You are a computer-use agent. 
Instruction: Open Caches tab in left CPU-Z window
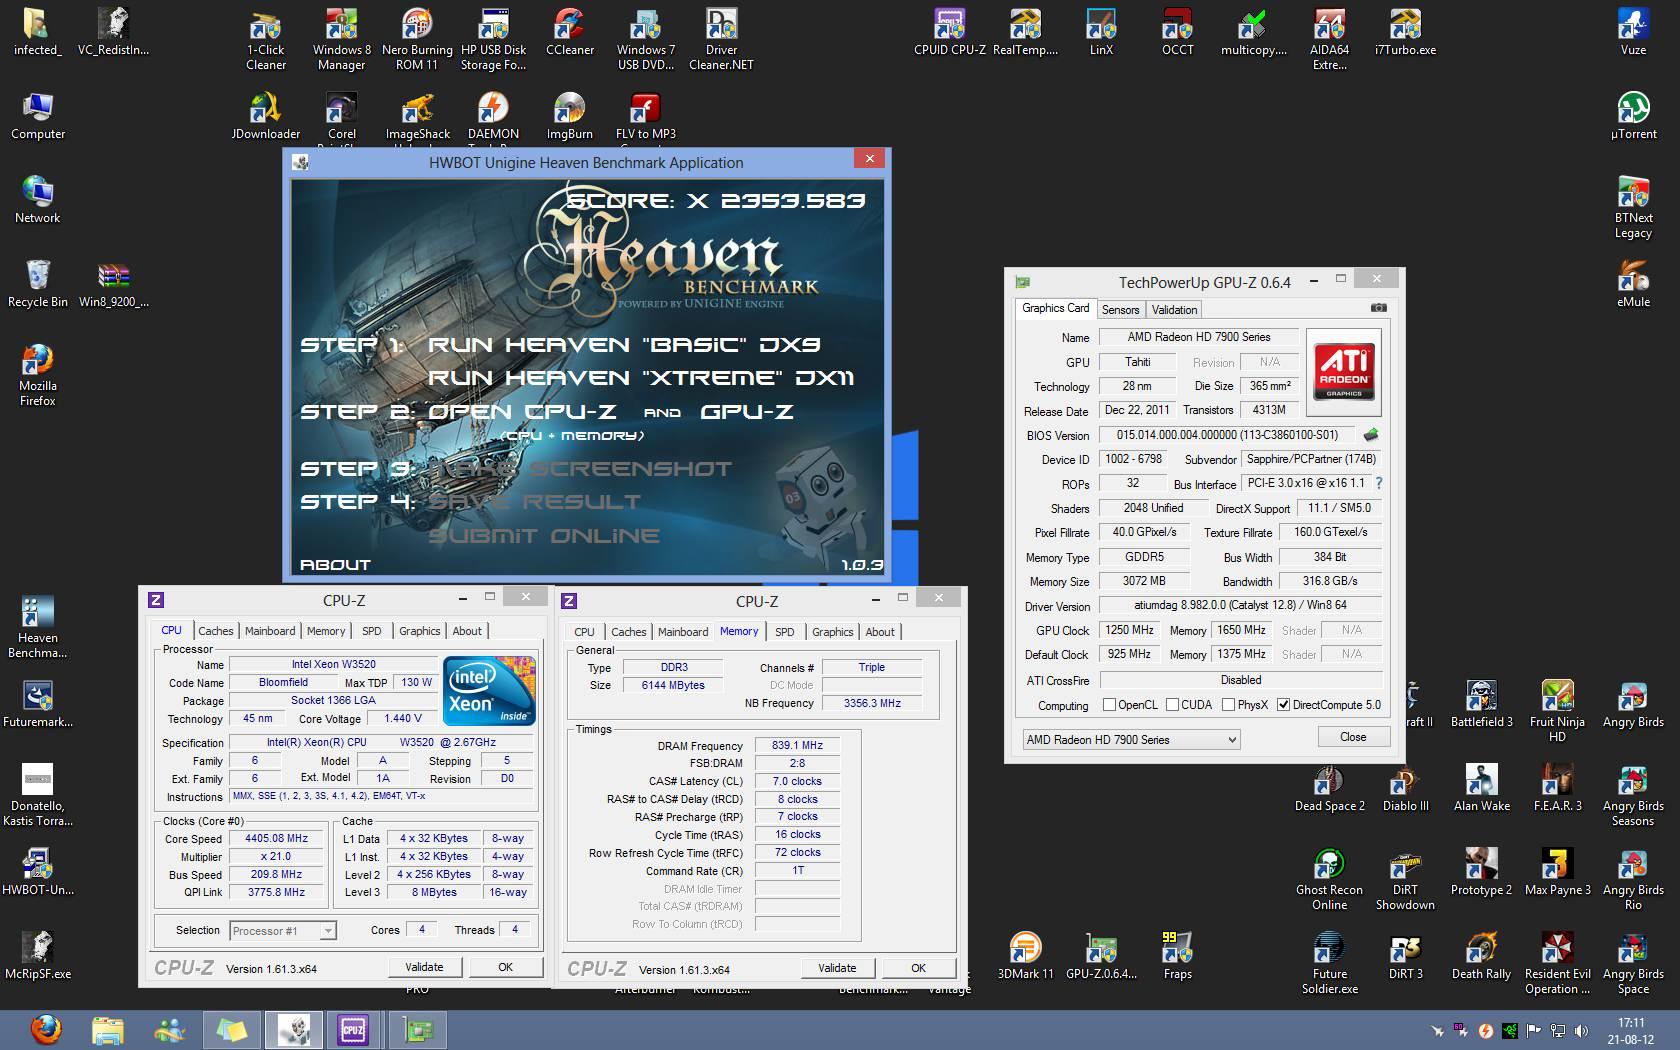[x=215, y=631]
